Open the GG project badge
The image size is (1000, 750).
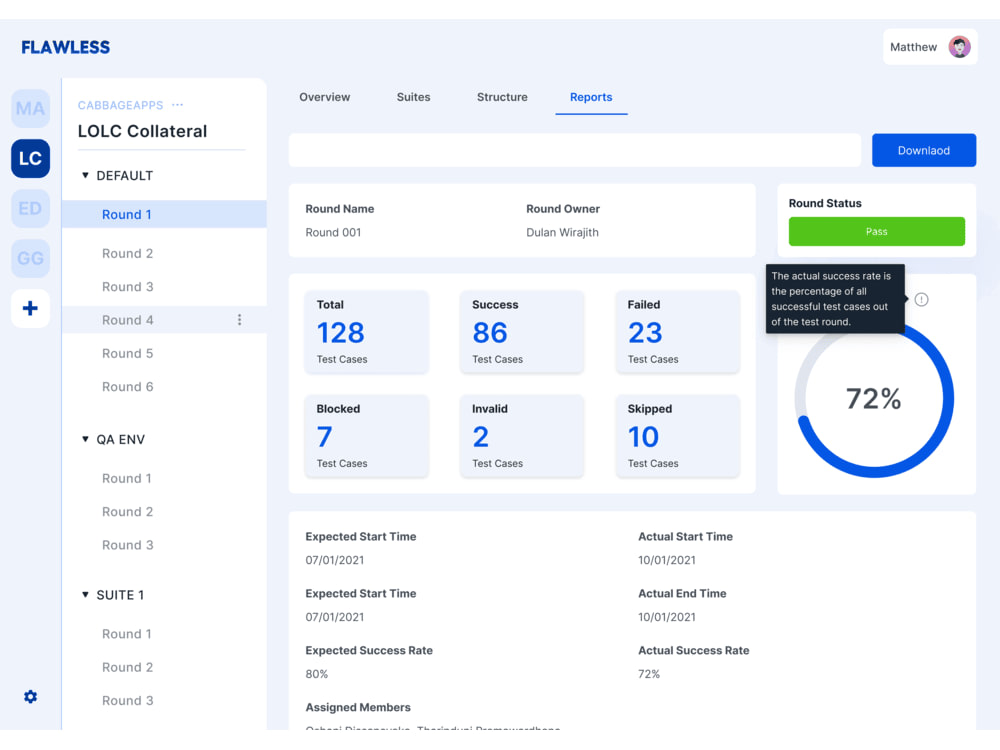[x=31, y=258]
